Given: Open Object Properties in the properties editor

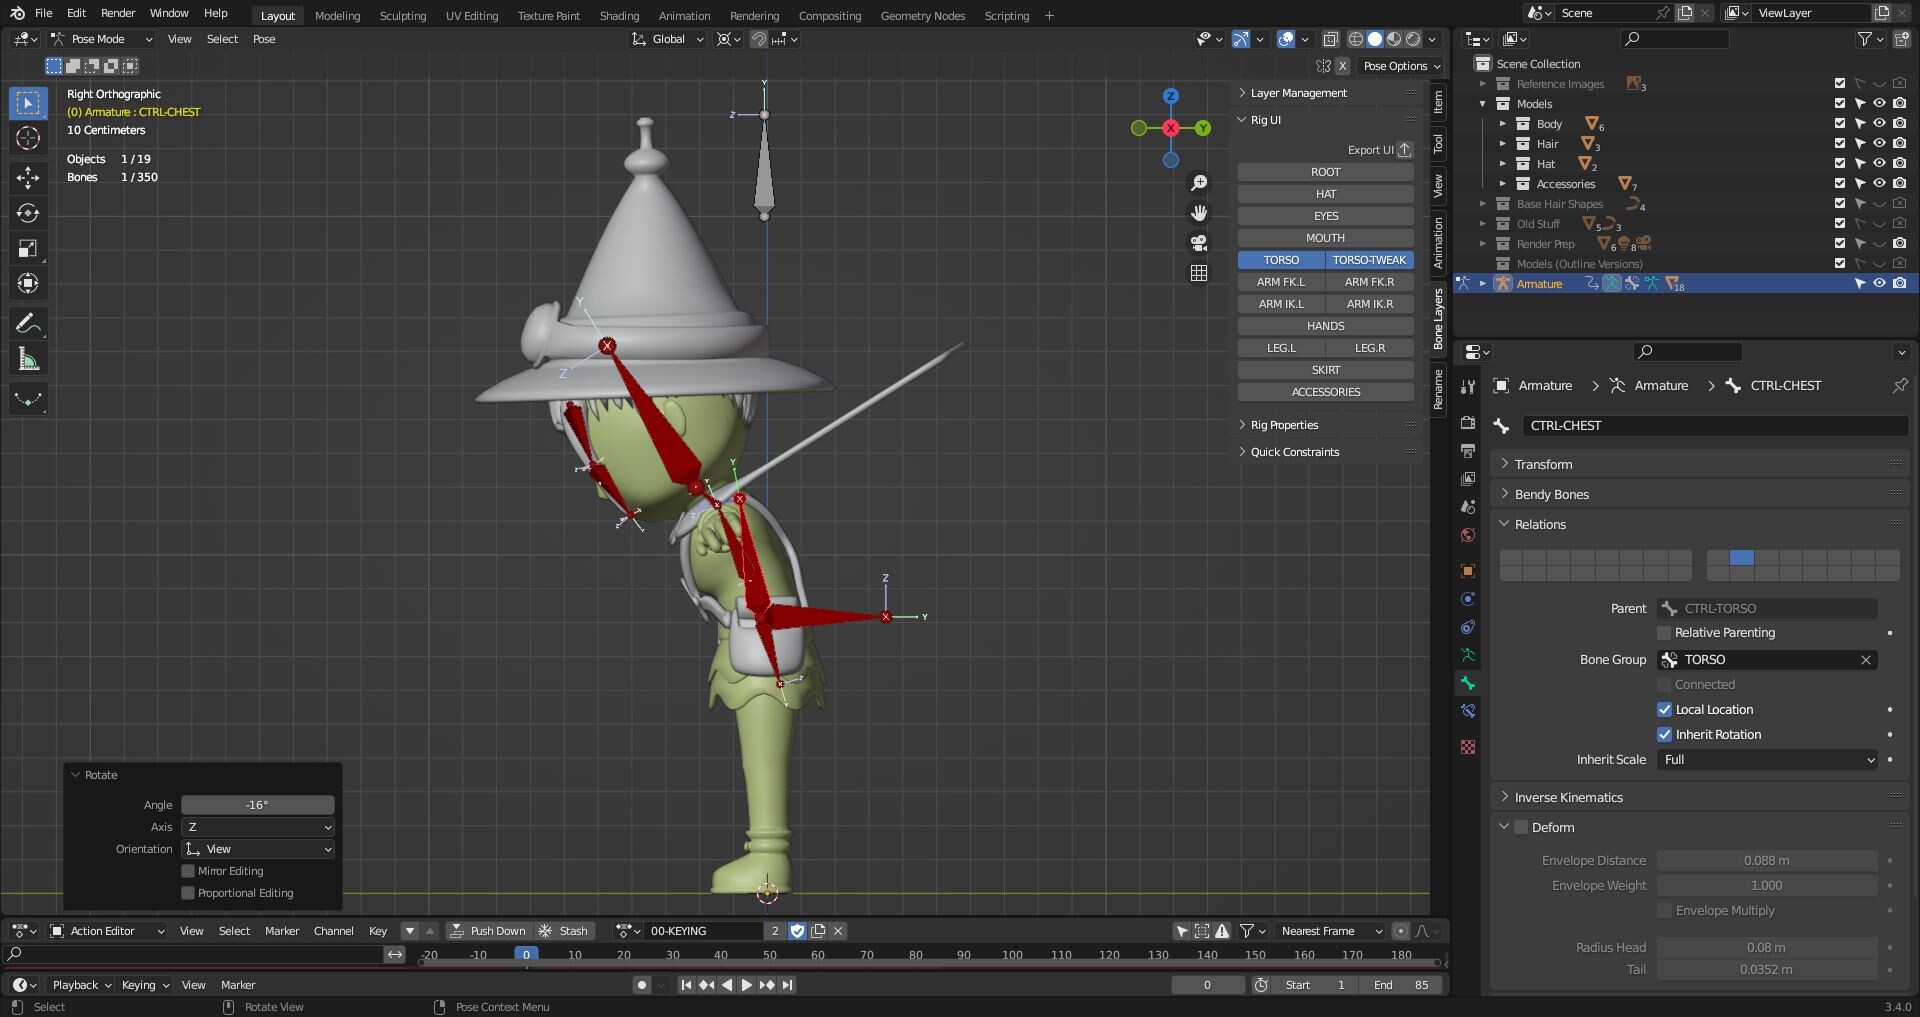Looking at the screenshot, I should pos(1467,570).
